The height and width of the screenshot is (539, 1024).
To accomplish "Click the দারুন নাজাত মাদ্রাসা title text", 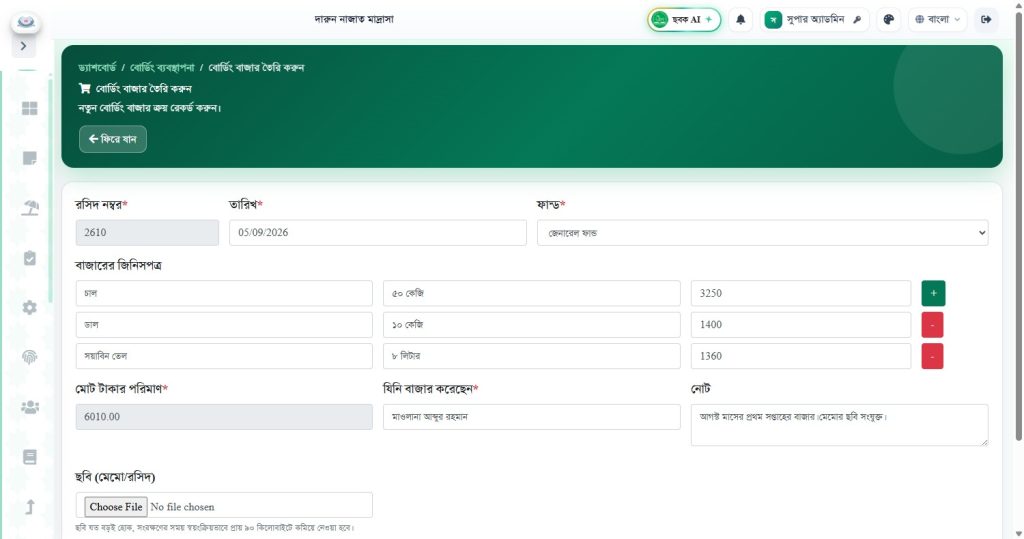I will [x=354, y=20].
